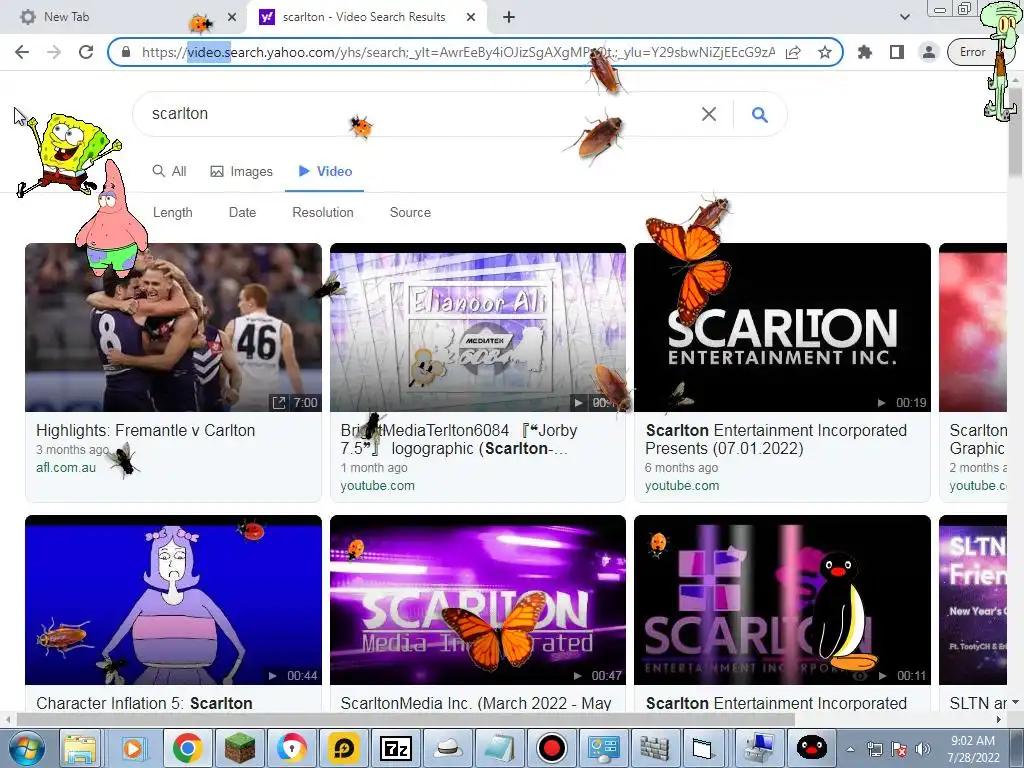Clear the search query with X
Viewport: 1024px width, 768px height.
tap(709, 114)
